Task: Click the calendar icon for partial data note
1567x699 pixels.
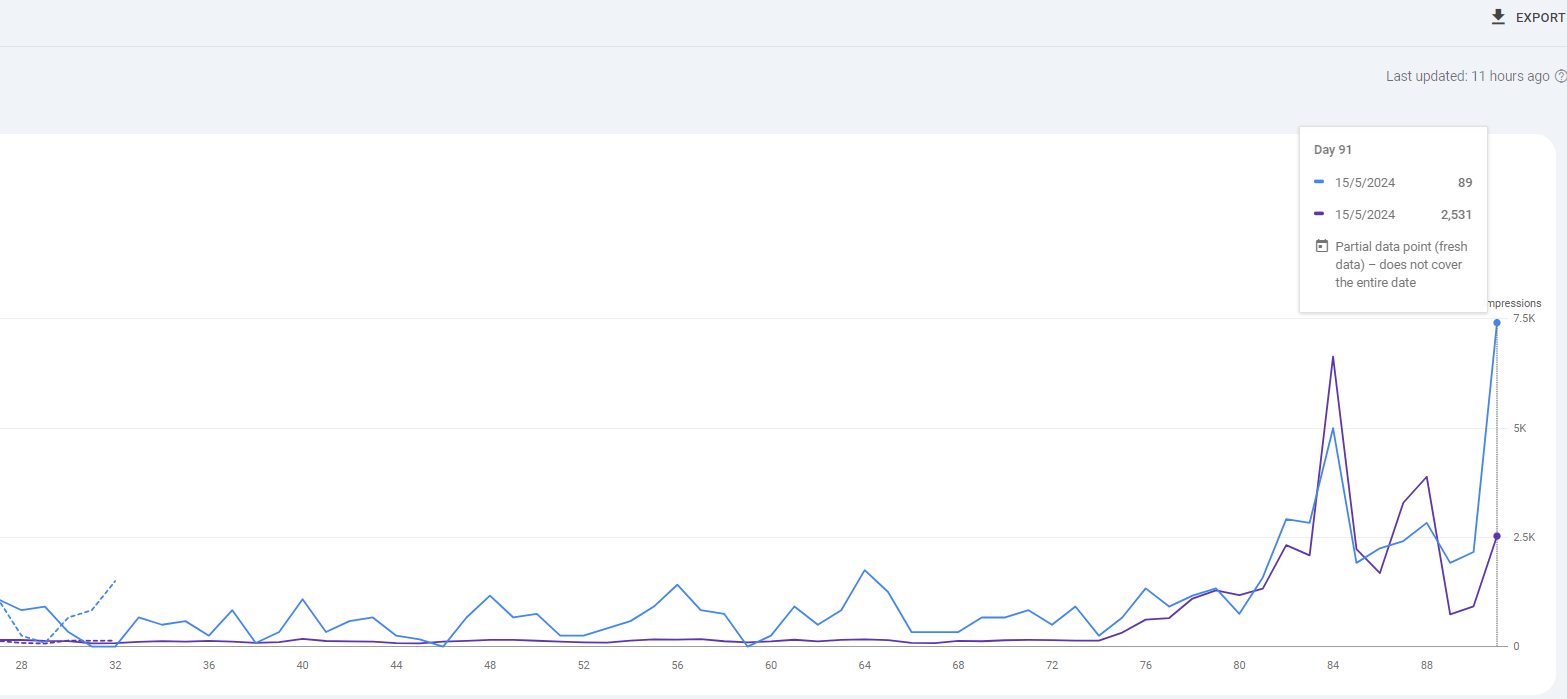Action: tap(1321, 246)
